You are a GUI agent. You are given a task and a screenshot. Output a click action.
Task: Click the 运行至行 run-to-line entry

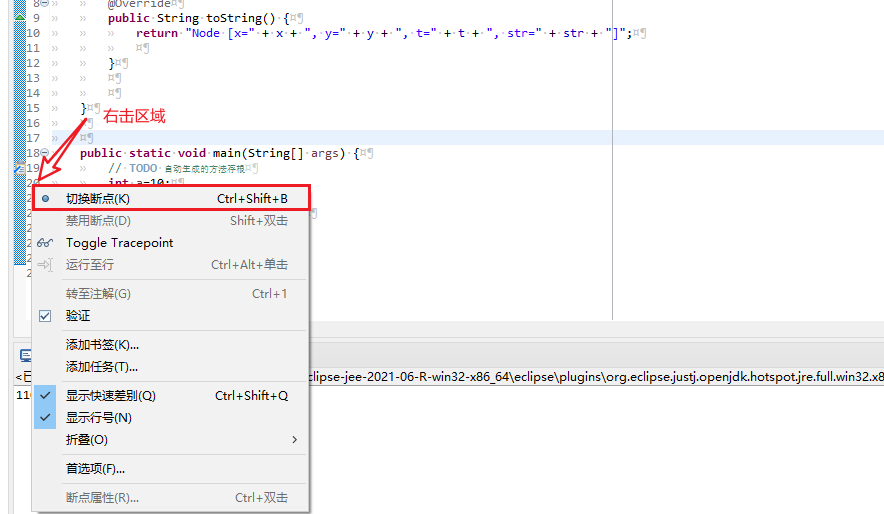tap(90, 265)
